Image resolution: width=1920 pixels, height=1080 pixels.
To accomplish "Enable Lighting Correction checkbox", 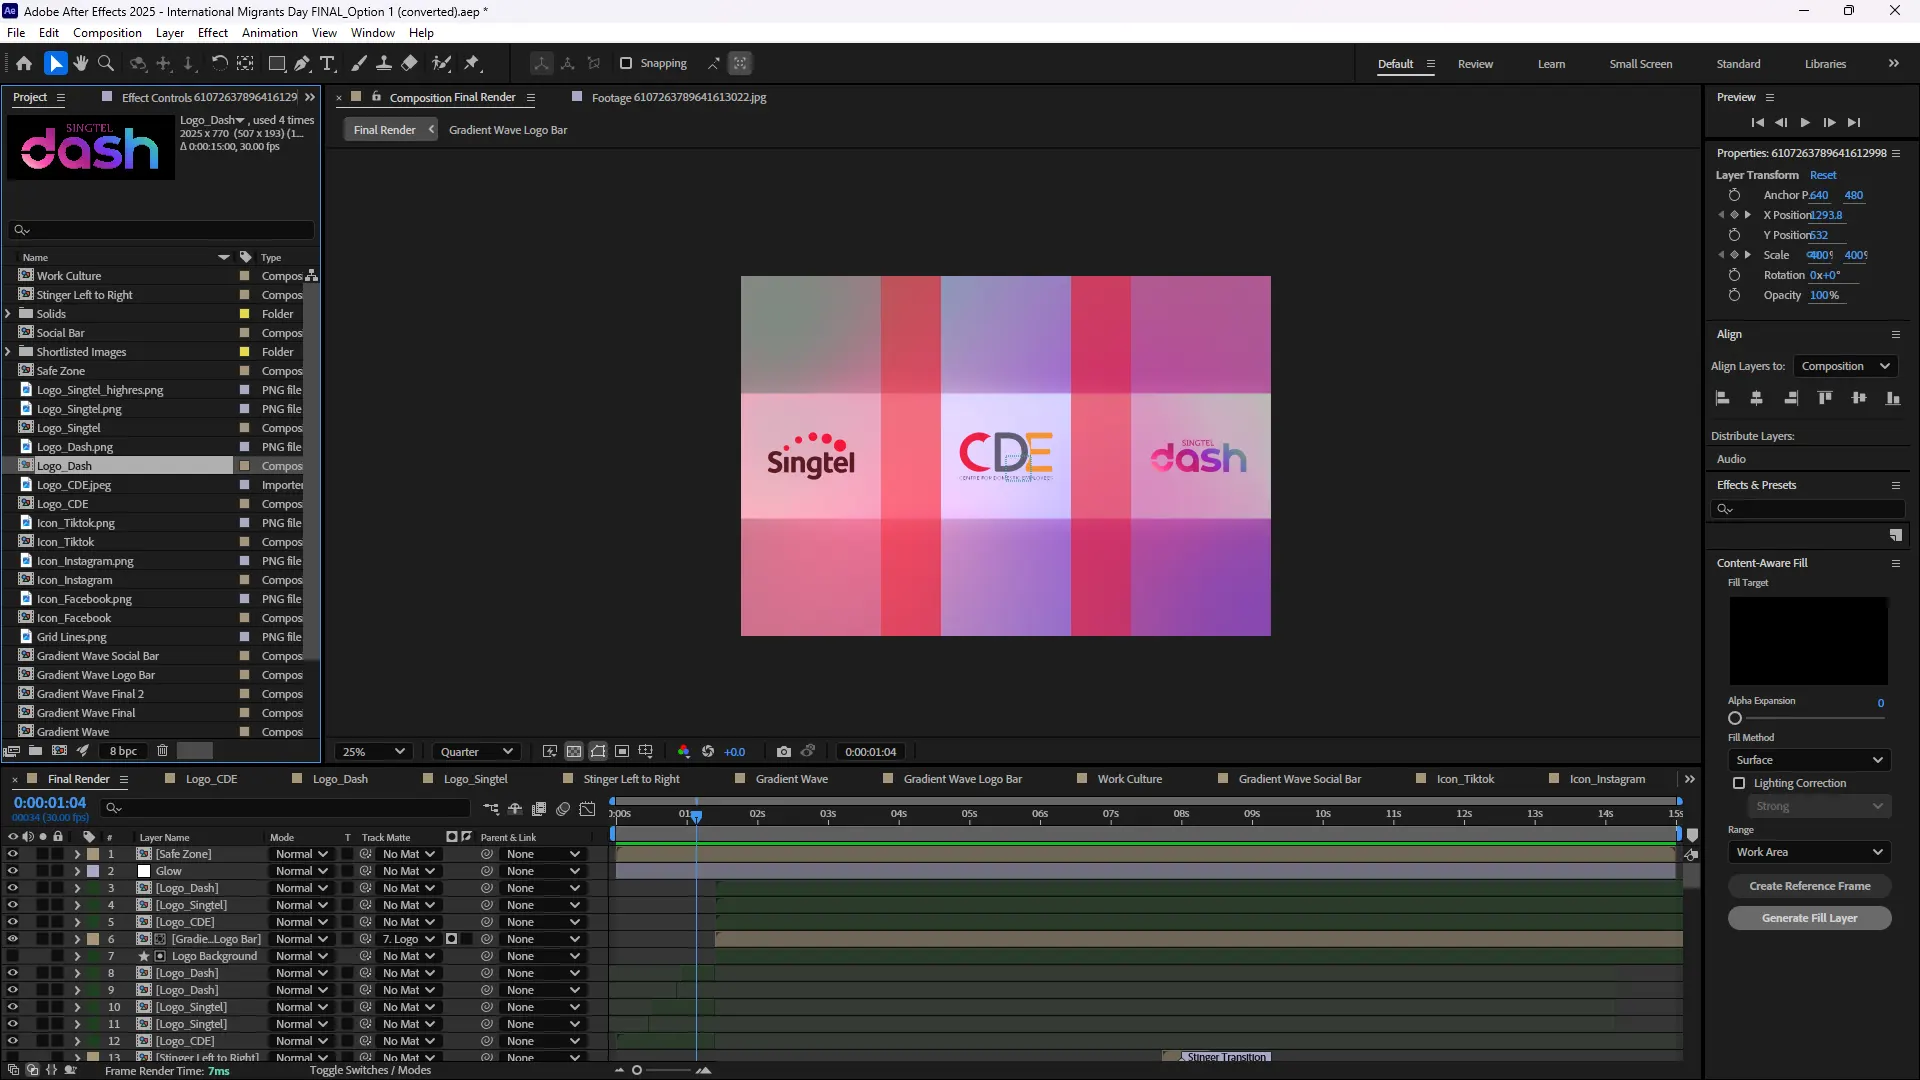I will 1739,783.
